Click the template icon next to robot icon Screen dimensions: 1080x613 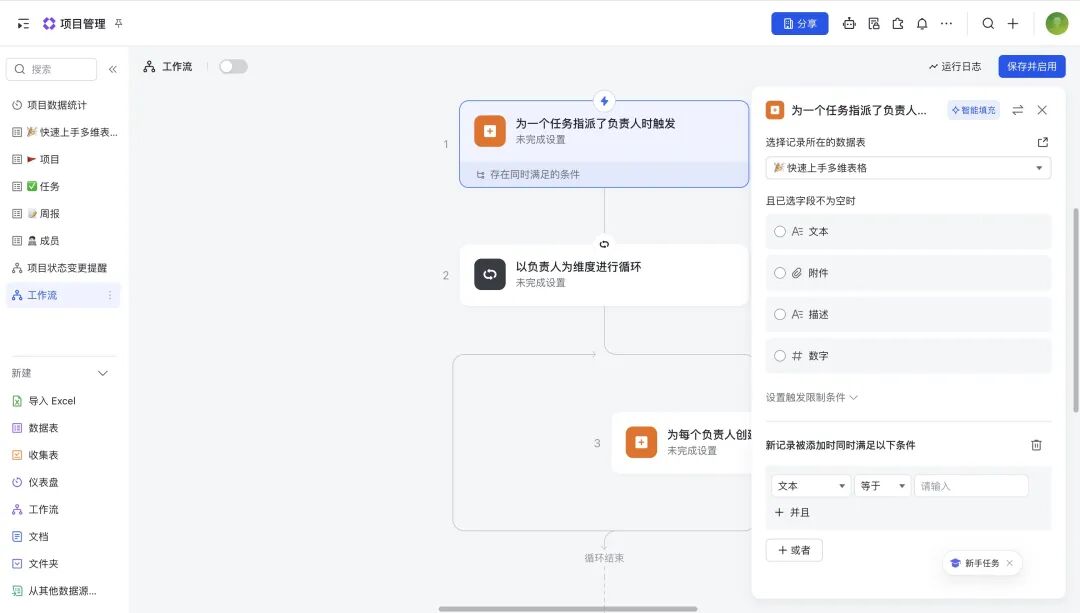coord(873,24)
